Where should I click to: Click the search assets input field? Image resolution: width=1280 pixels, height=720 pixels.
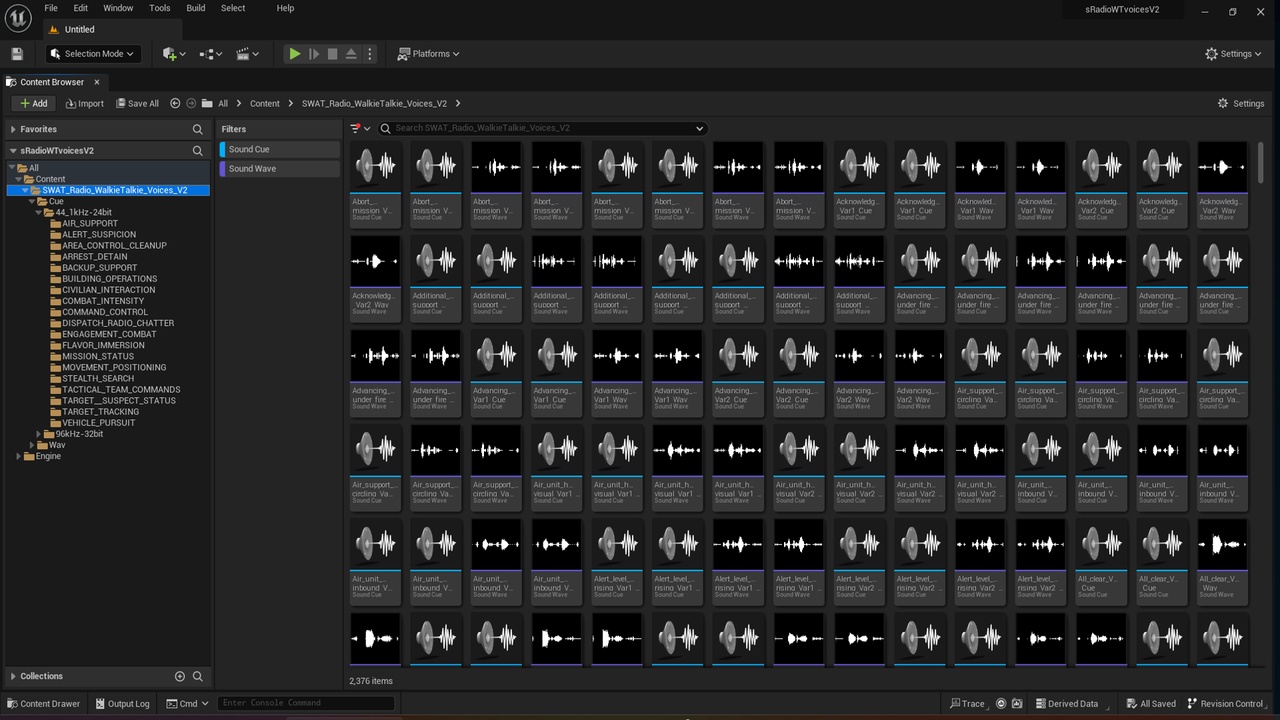point(543,128)
